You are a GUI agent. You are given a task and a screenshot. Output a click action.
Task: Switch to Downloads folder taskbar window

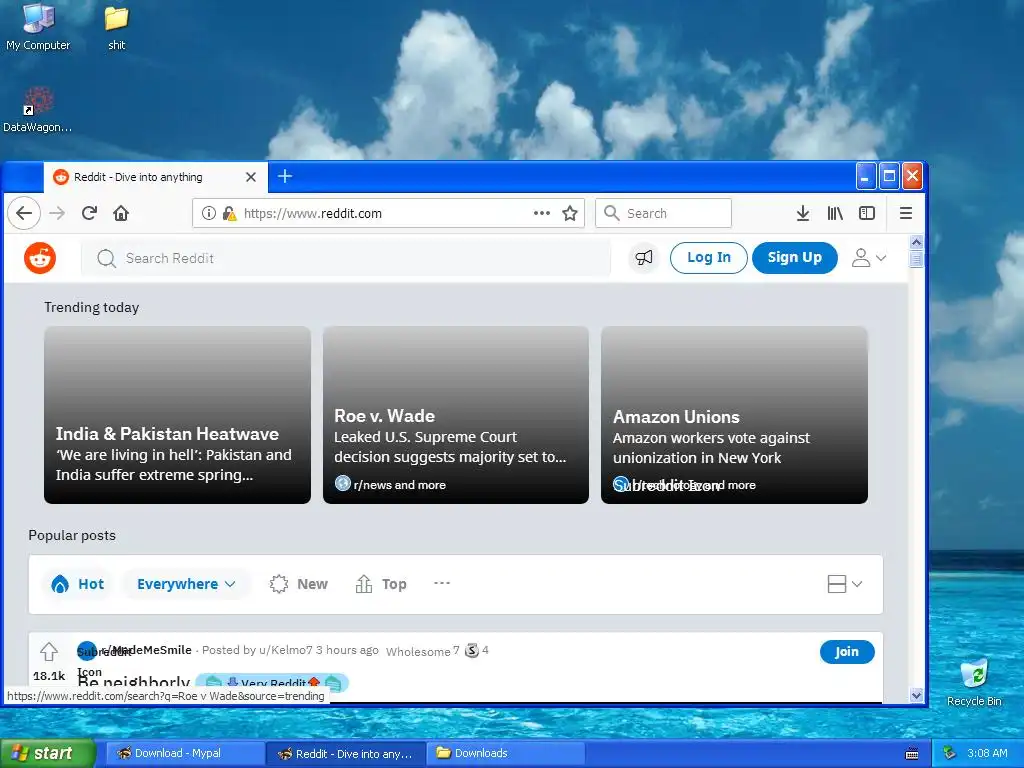506,754
